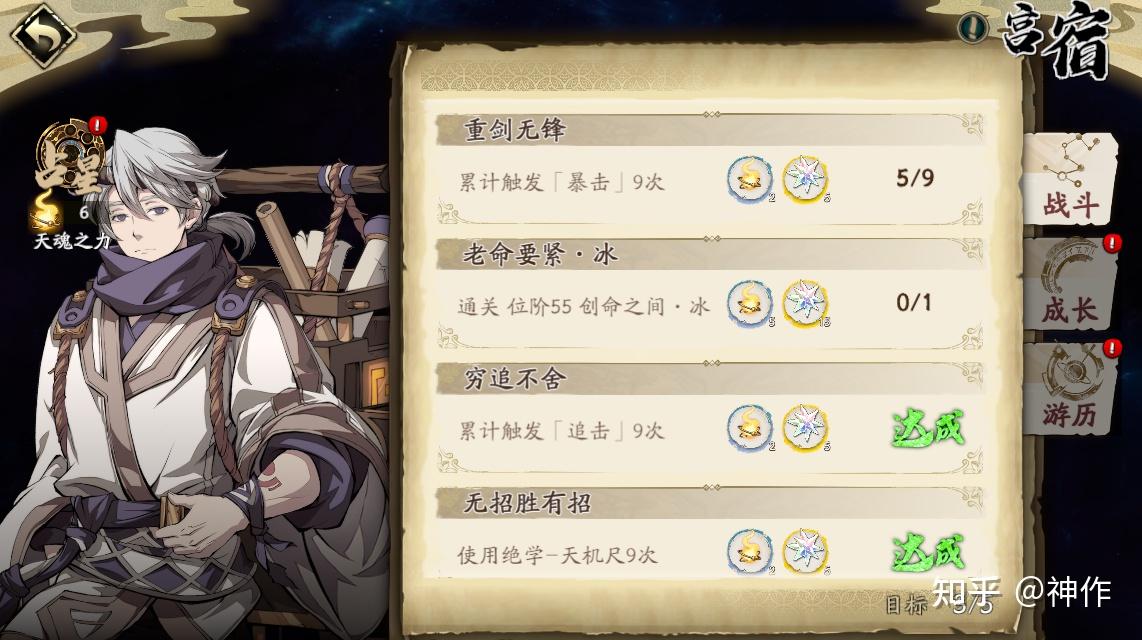This screenshot has height=640, width=1142.
Task: Click the flame reward in 穷追不舍 row
Action: coord(749,427)
